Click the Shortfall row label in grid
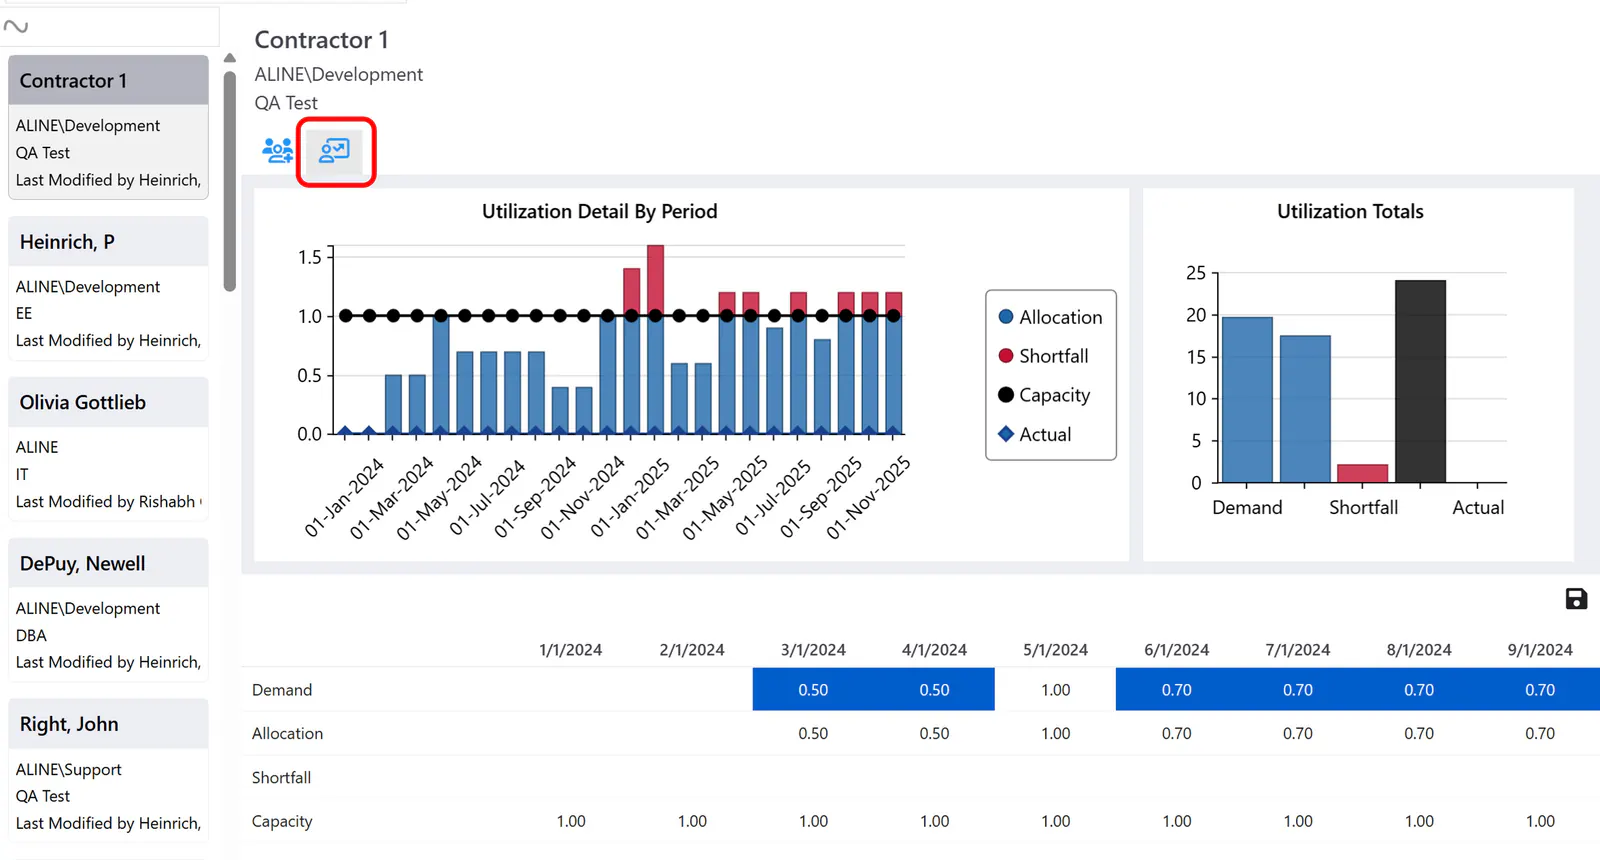Viewport: 1600px width, 860px height. pyautogui.click(x=281, y=777)
